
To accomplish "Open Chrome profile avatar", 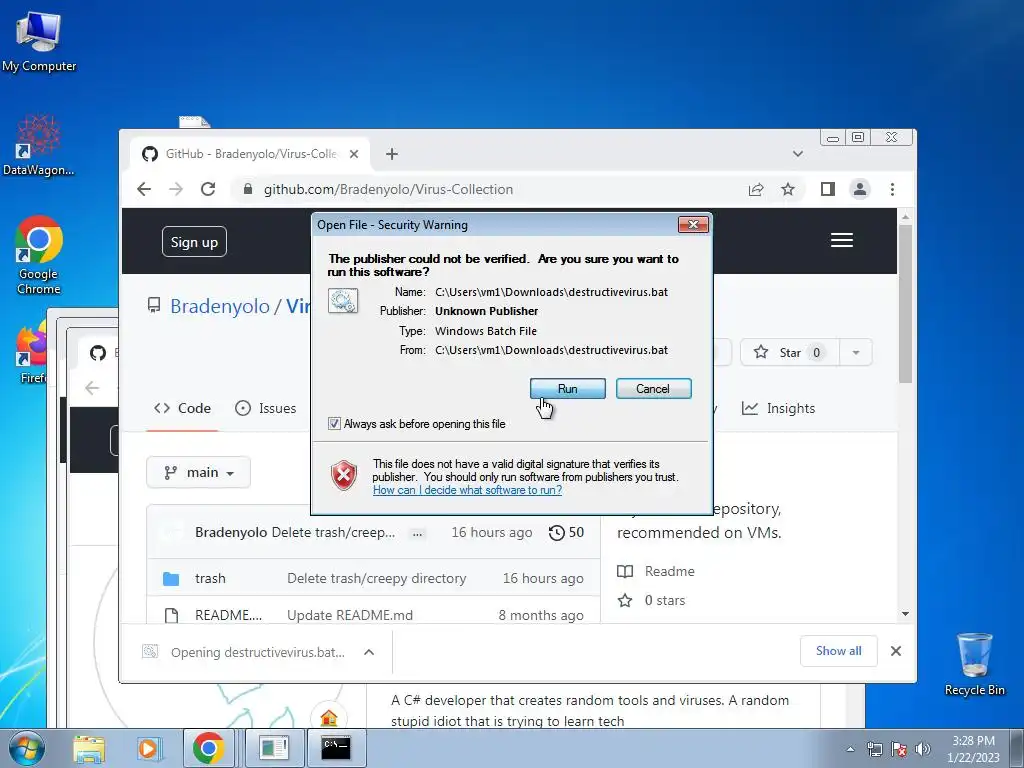I will pos(859,189).
